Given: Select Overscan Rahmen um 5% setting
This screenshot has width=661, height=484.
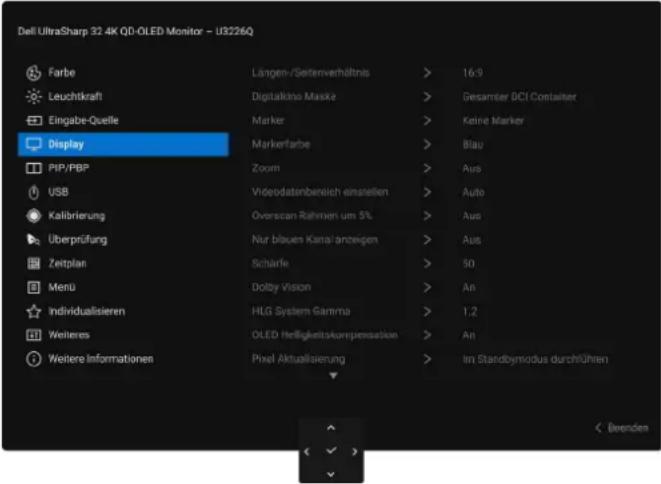Looking at the screenshot, I should [x=312, y=216].
